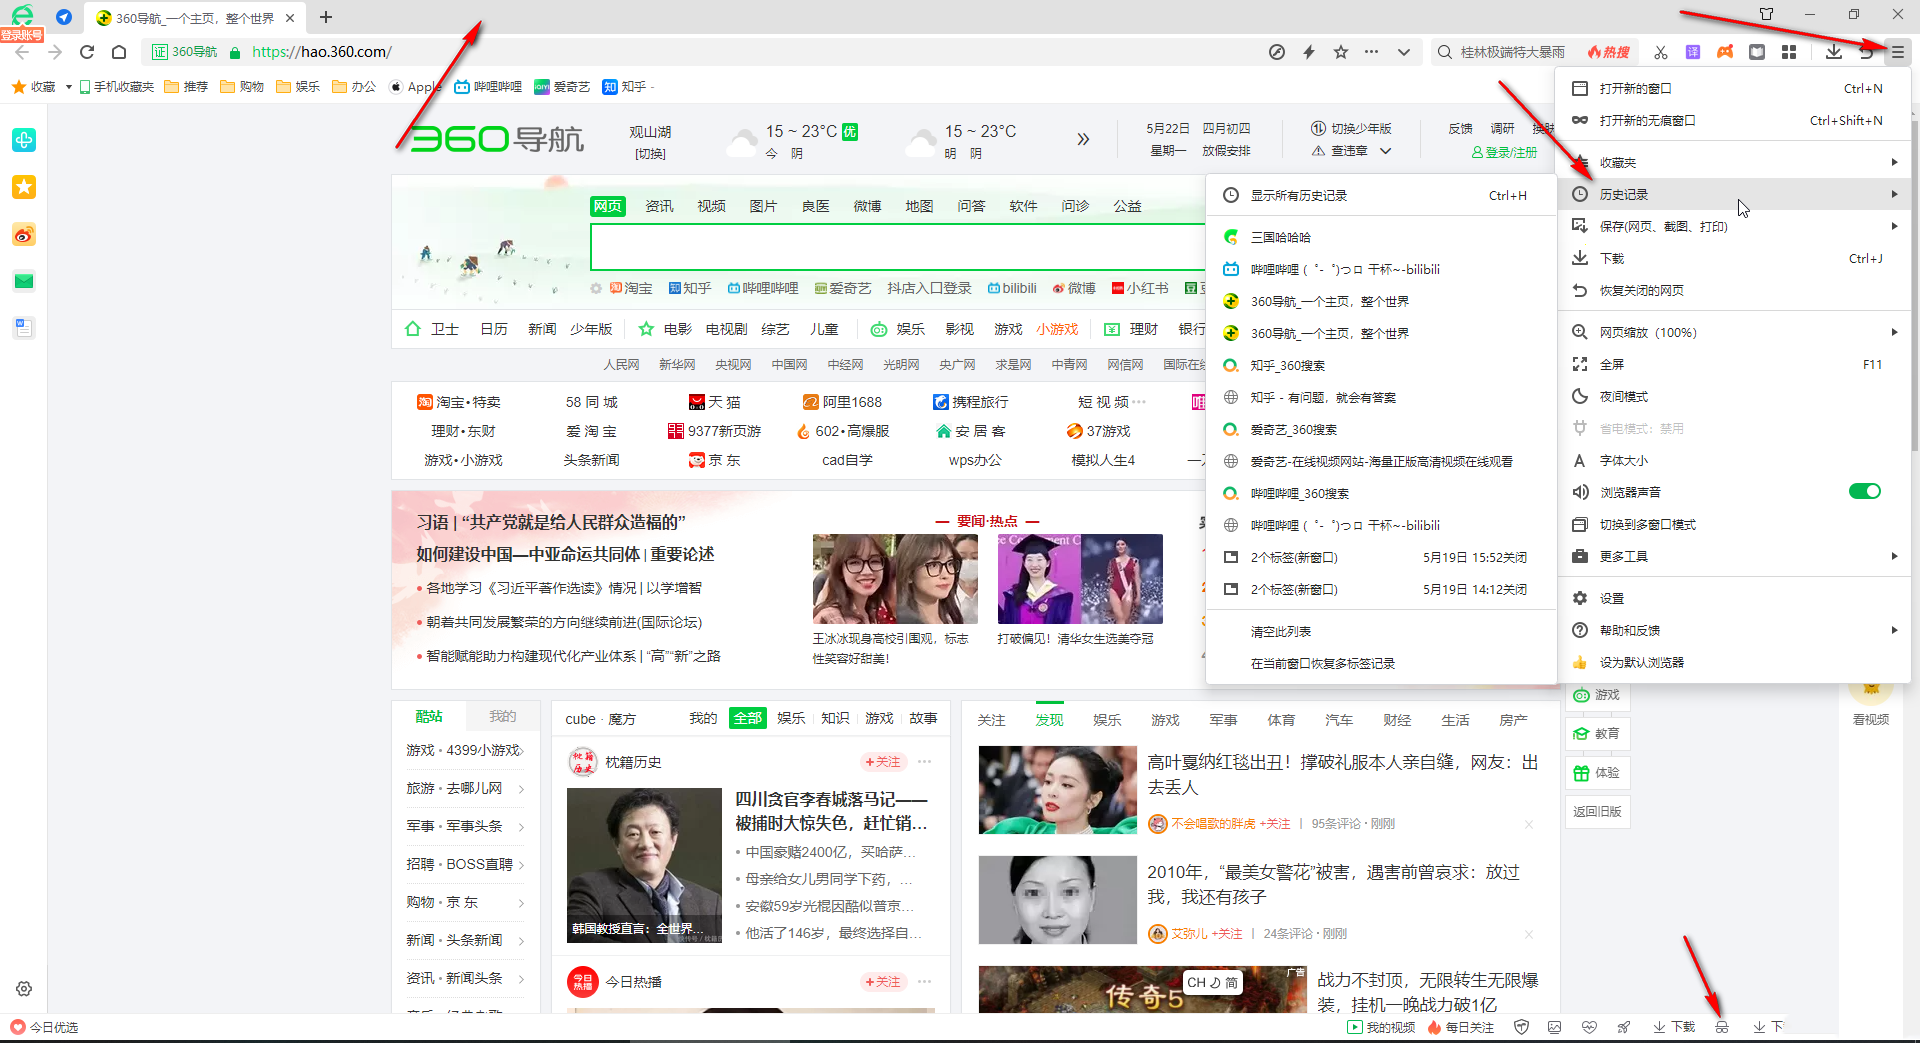1920x1043 pixels.
Task: Open 每日关注 in status bar
Action: [x=1461, y=1027]
